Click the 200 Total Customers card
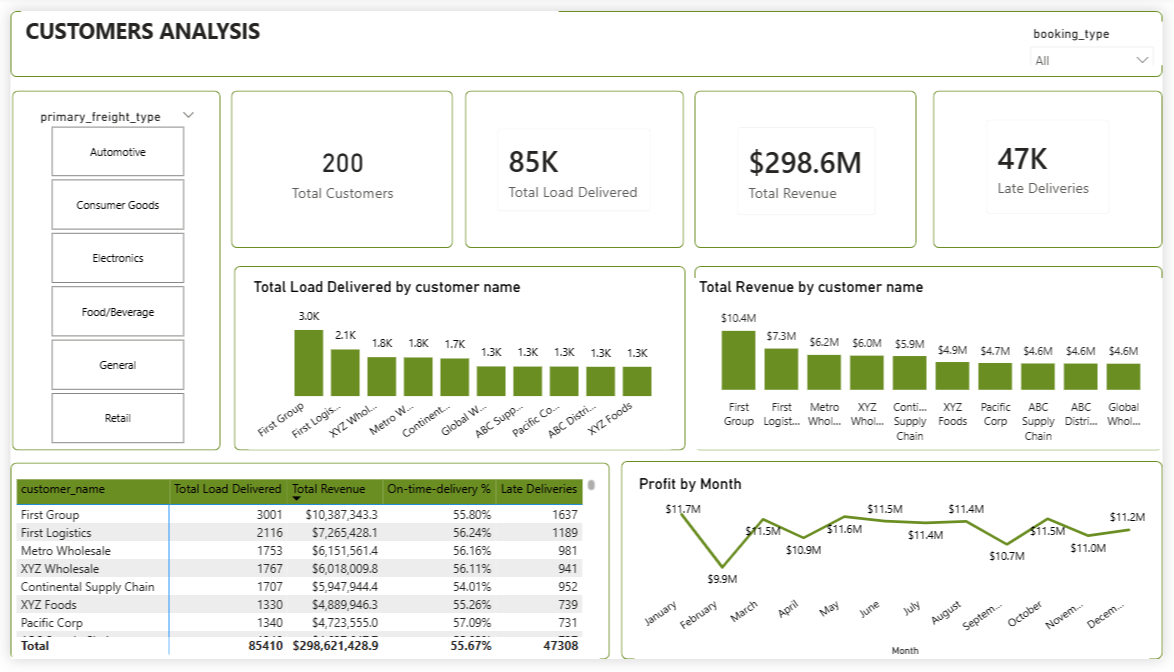 [342, 170]
